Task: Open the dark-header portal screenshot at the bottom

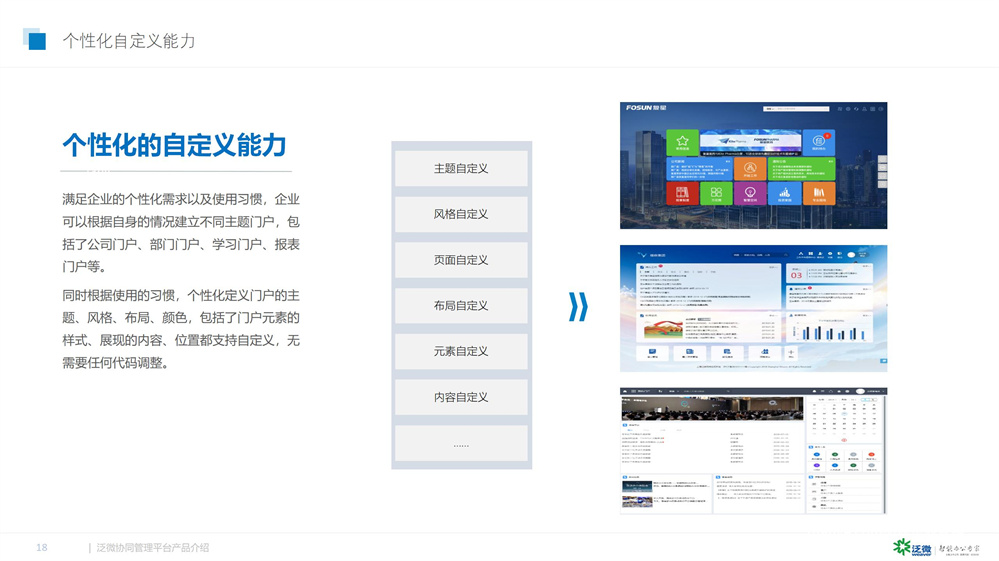Action: pos(753,450)
